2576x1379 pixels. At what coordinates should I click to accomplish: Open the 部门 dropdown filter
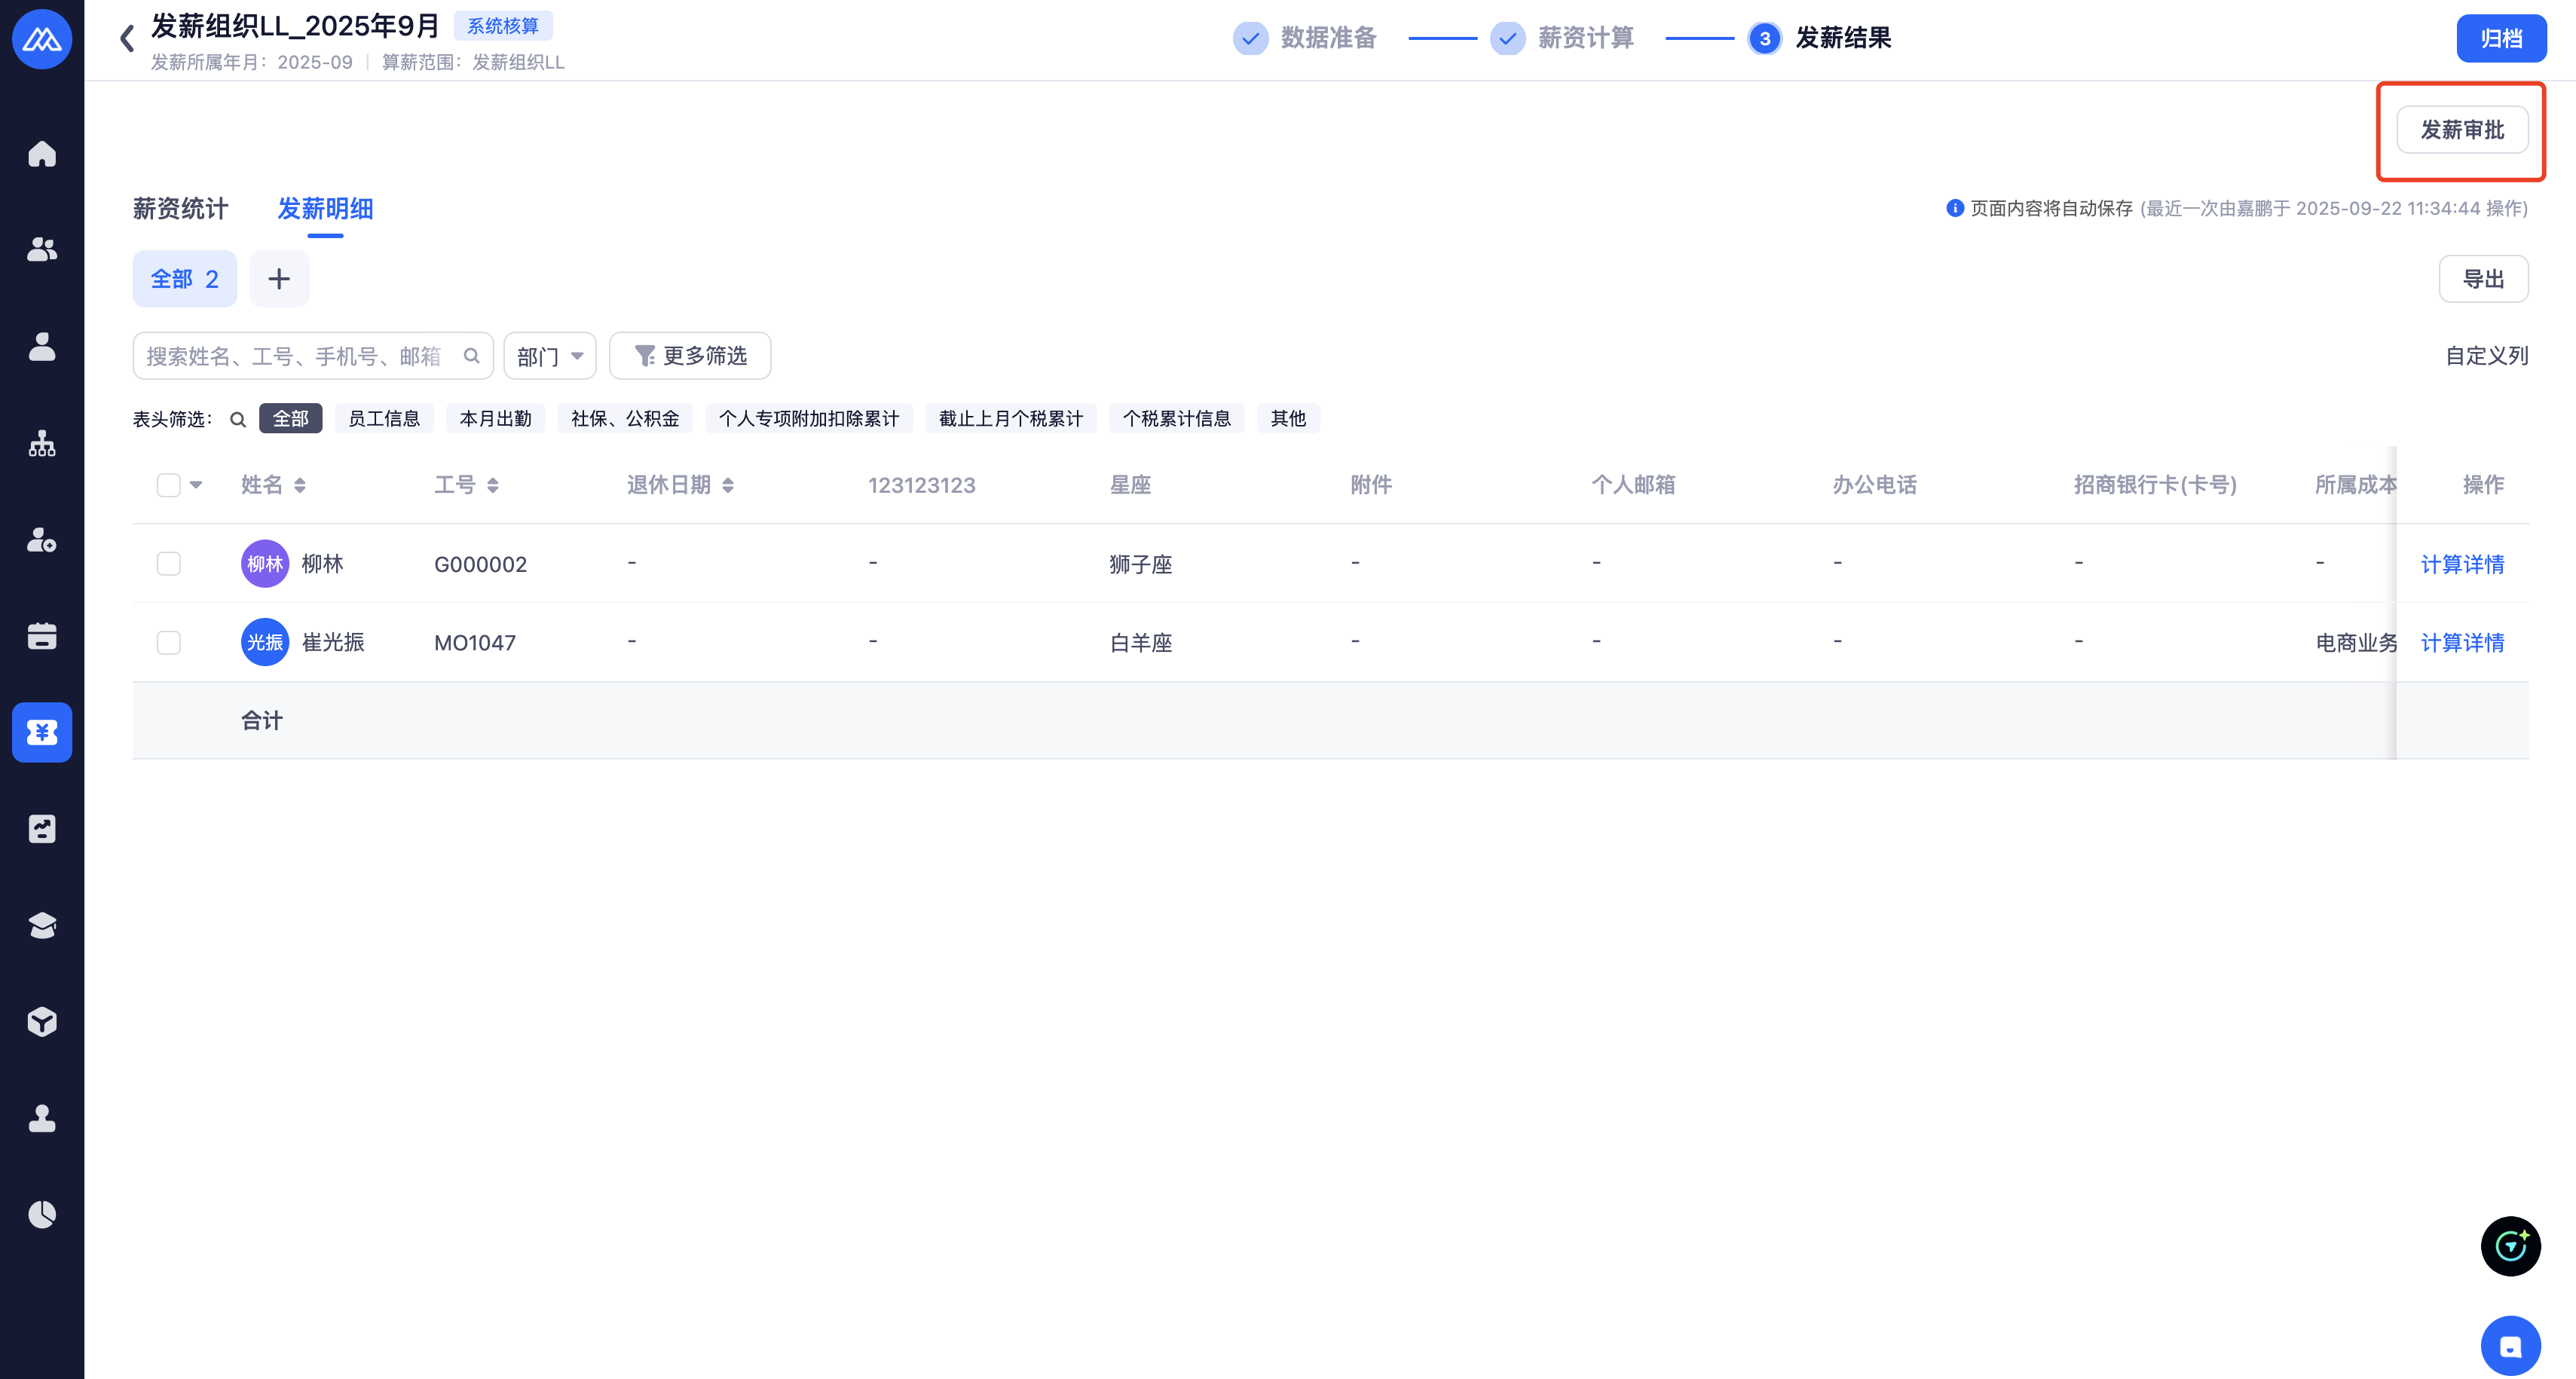(x=550, y=356)
